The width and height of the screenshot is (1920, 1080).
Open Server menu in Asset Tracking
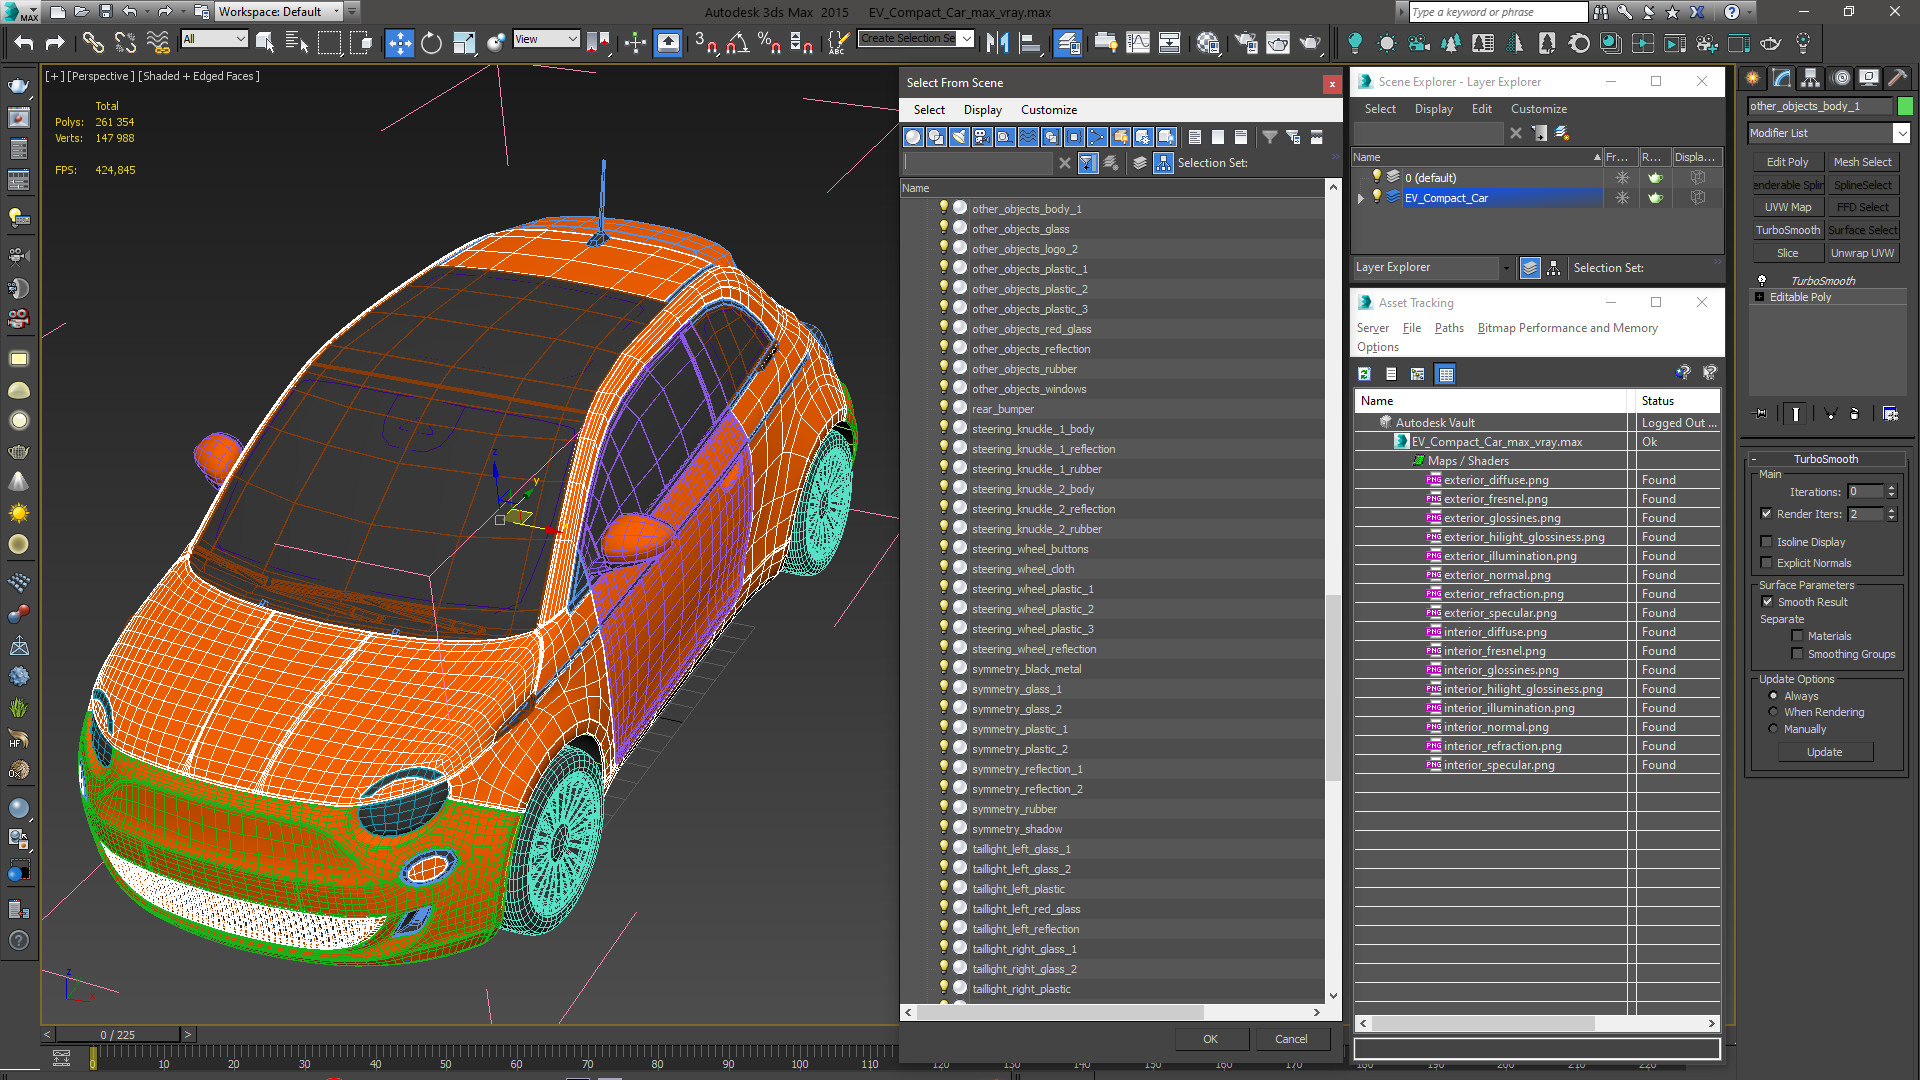click(1372, 327)
